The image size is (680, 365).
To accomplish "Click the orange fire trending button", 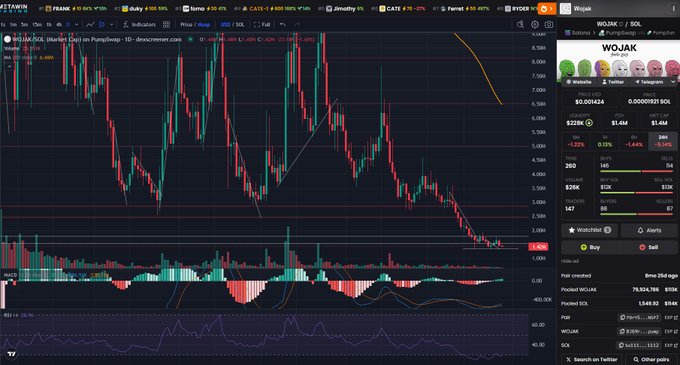I will pos(546,8).
